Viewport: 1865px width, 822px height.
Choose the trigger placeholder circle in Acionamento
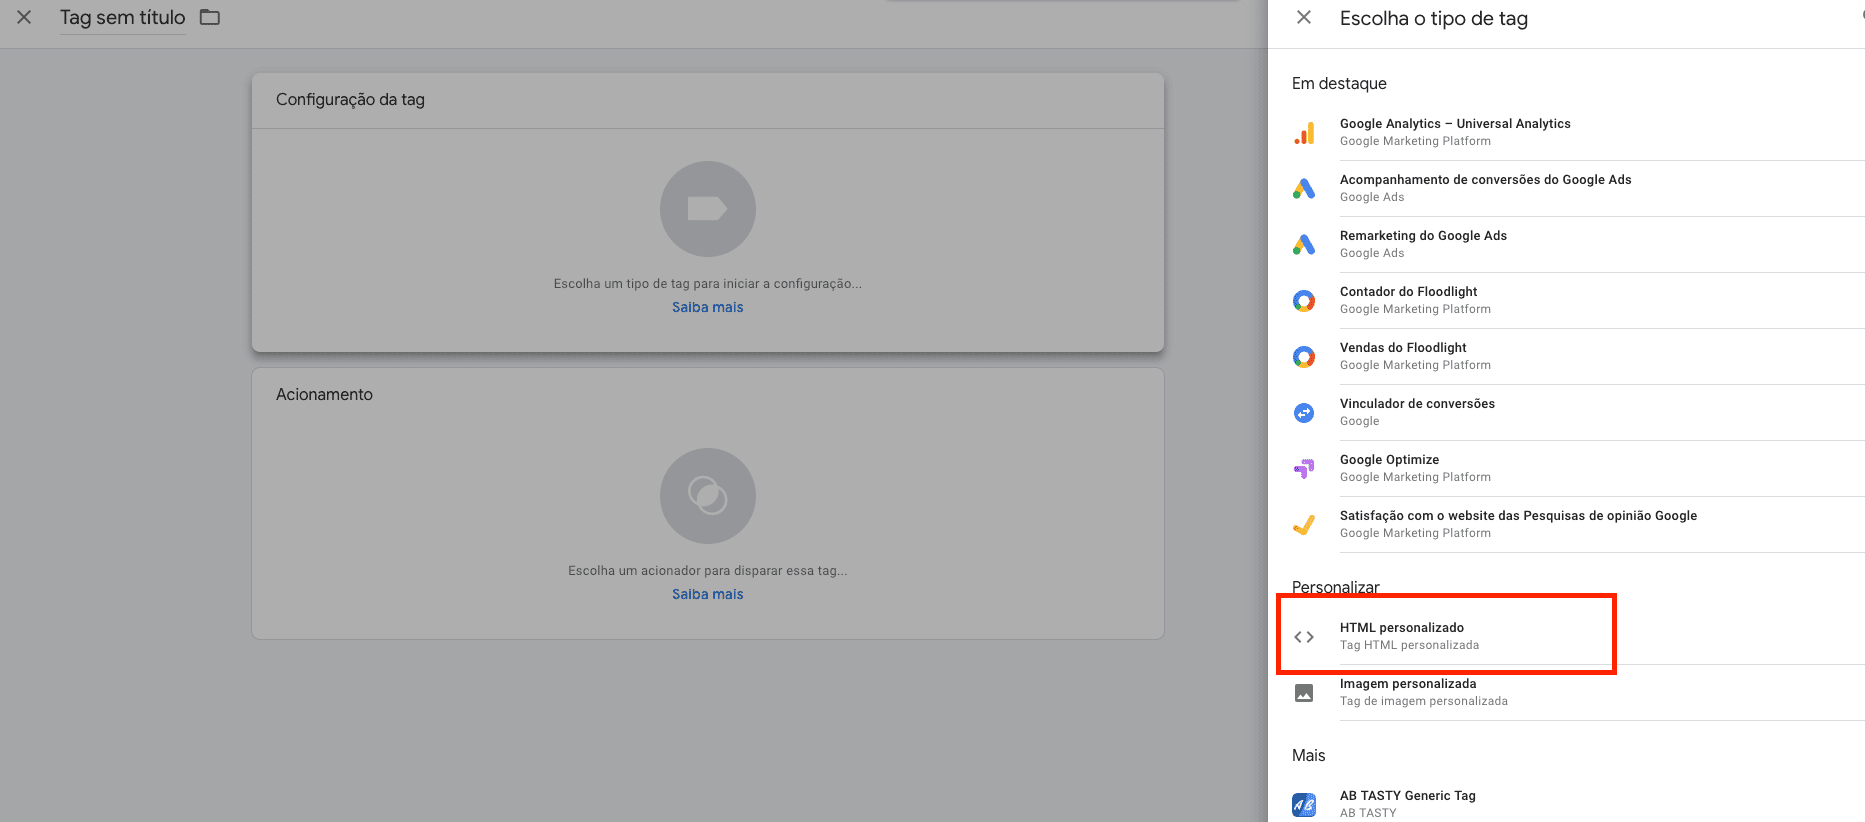click(708, 496)
